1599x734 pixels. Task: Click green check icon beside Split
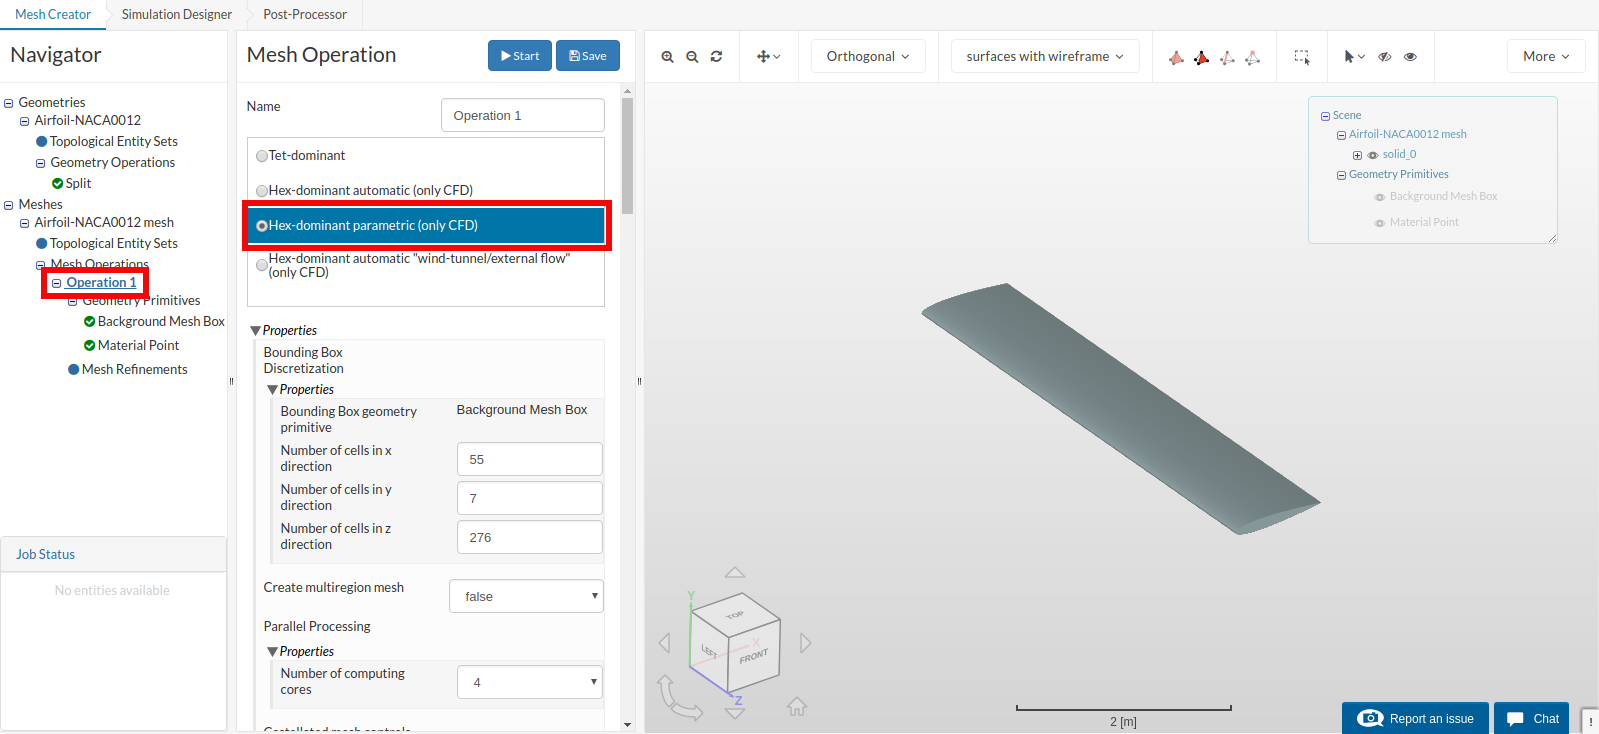tap(57, 184)
